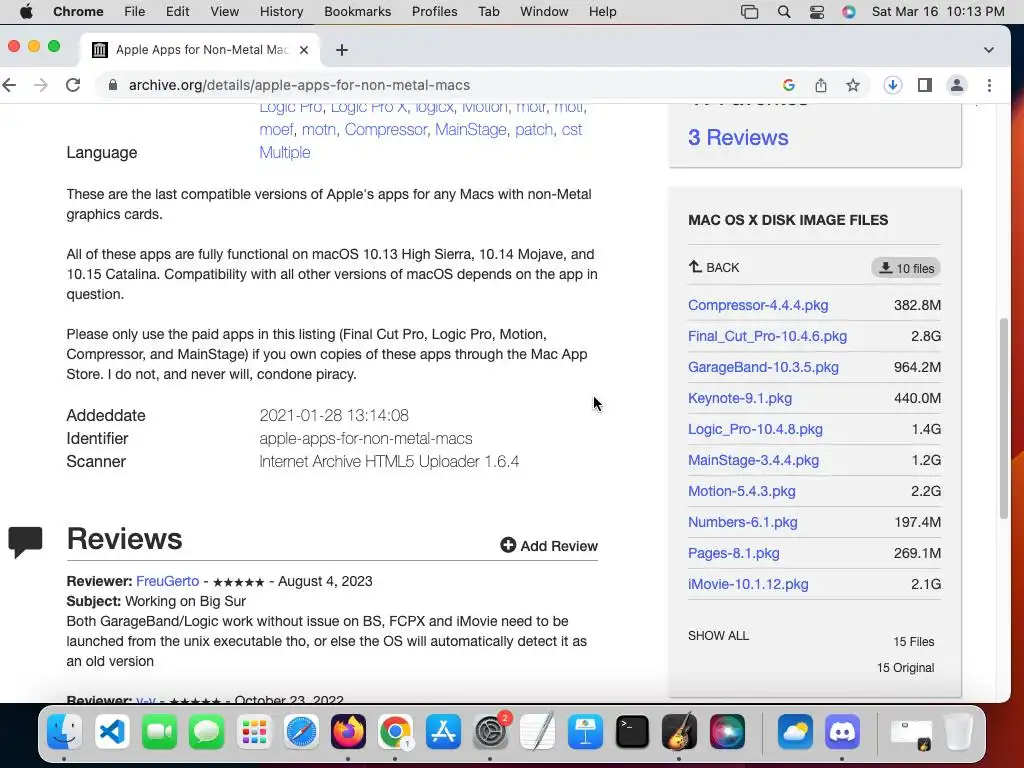The height and width of the screenshot is (768, 1024).
Task: Click the Chrome back arrow
Action: [x=9, y=85]
